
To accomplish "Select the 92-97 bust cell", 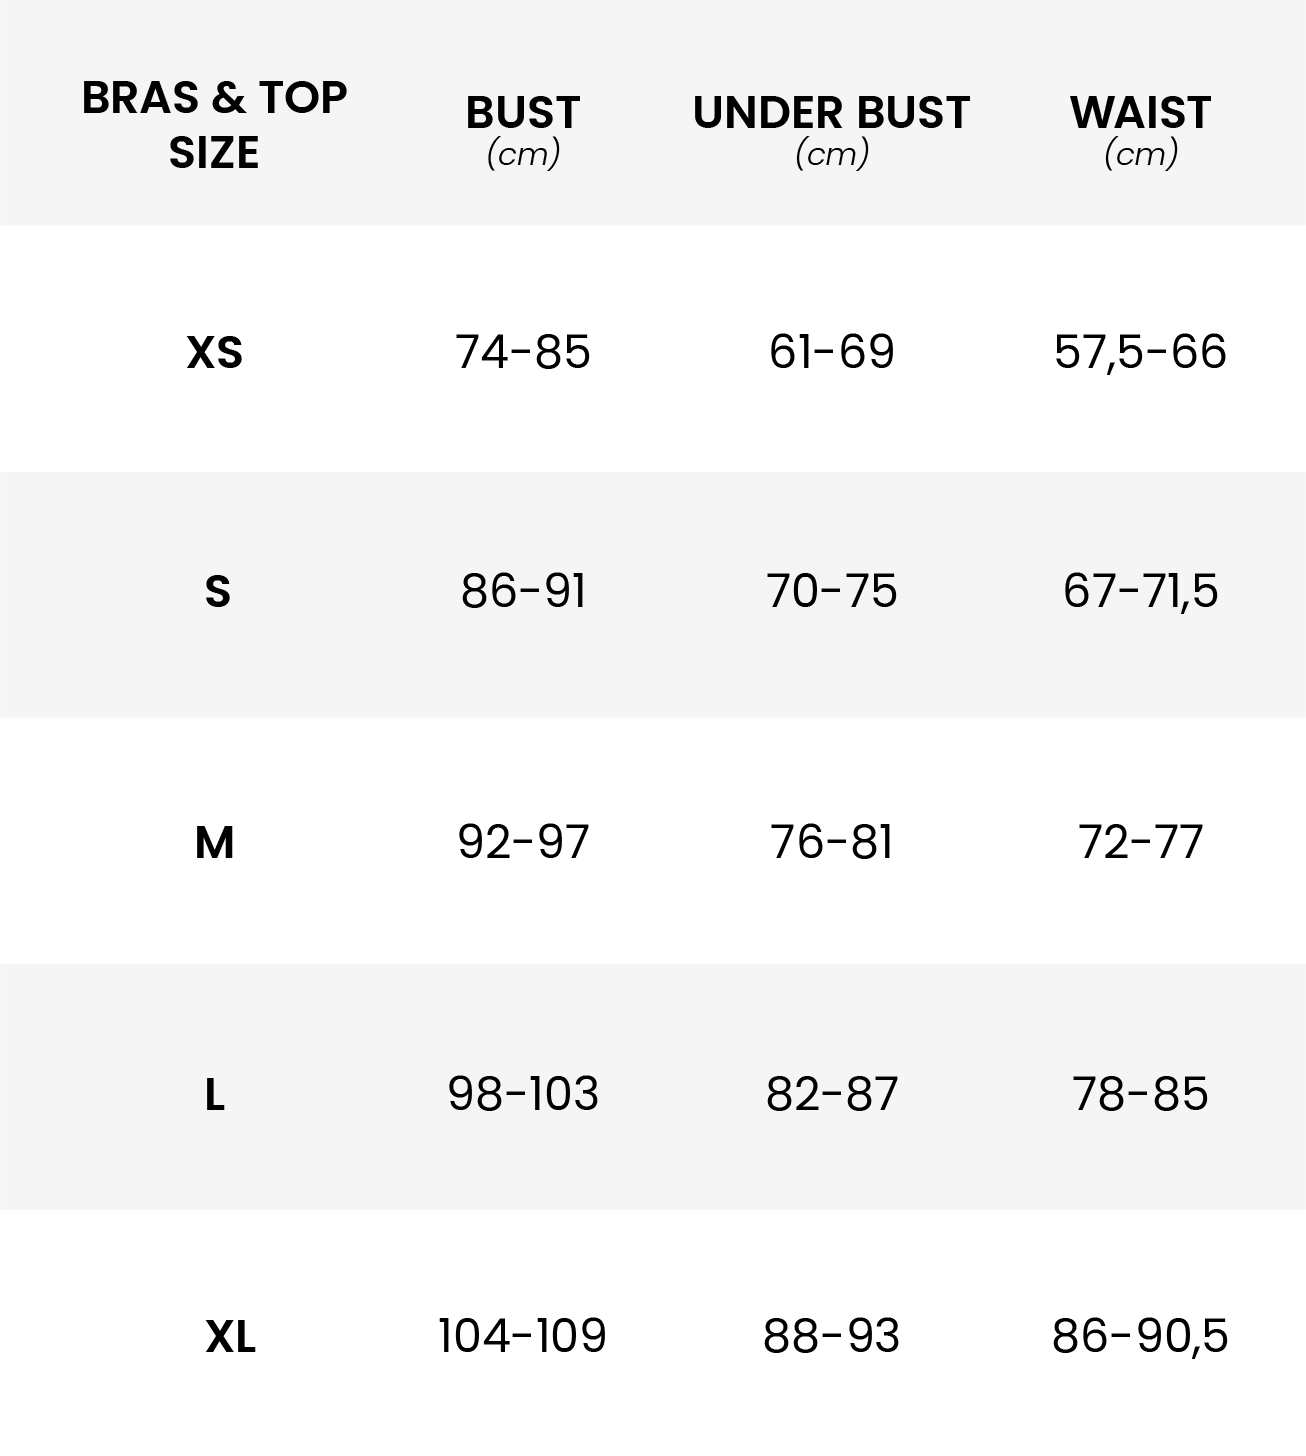I will tap(522, 842).
